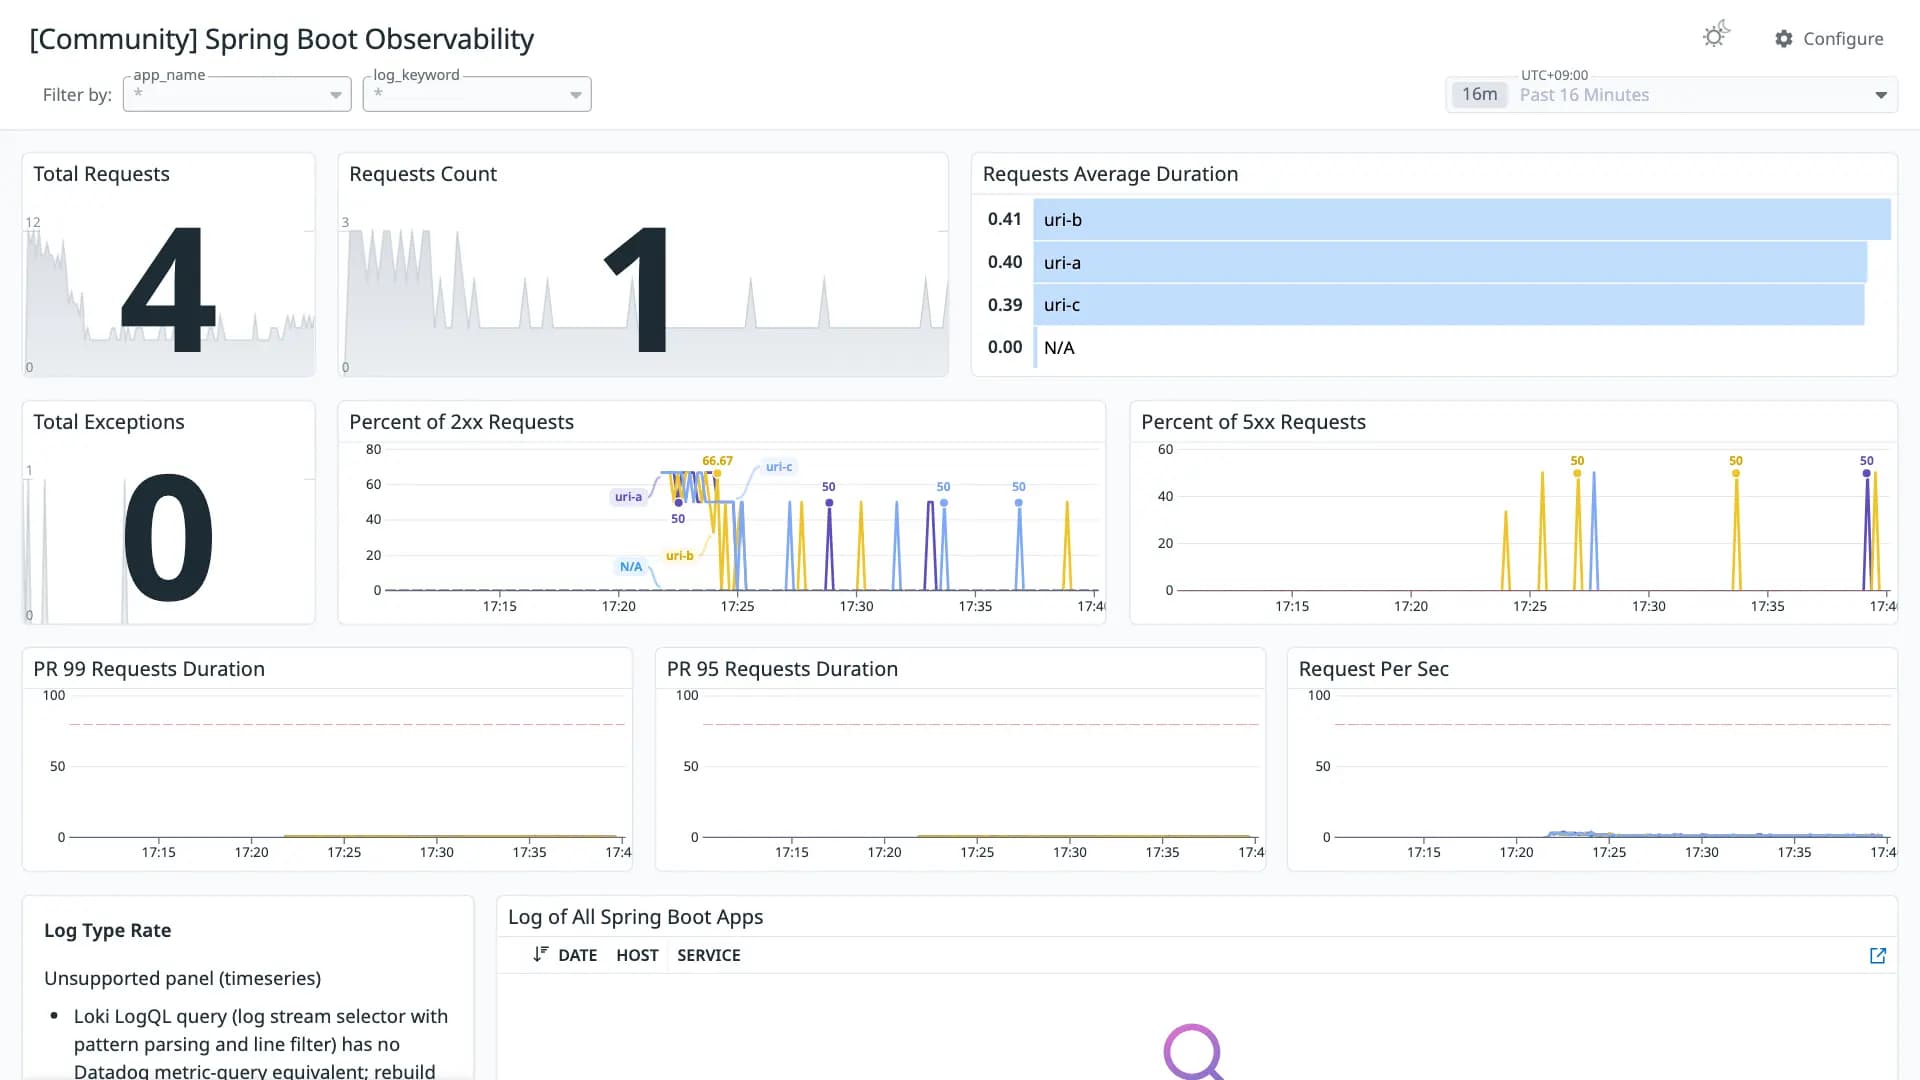1920x1080 pixels.
Task: Click the dashboard title Spring Boot Observability
Action: [281, 39]
